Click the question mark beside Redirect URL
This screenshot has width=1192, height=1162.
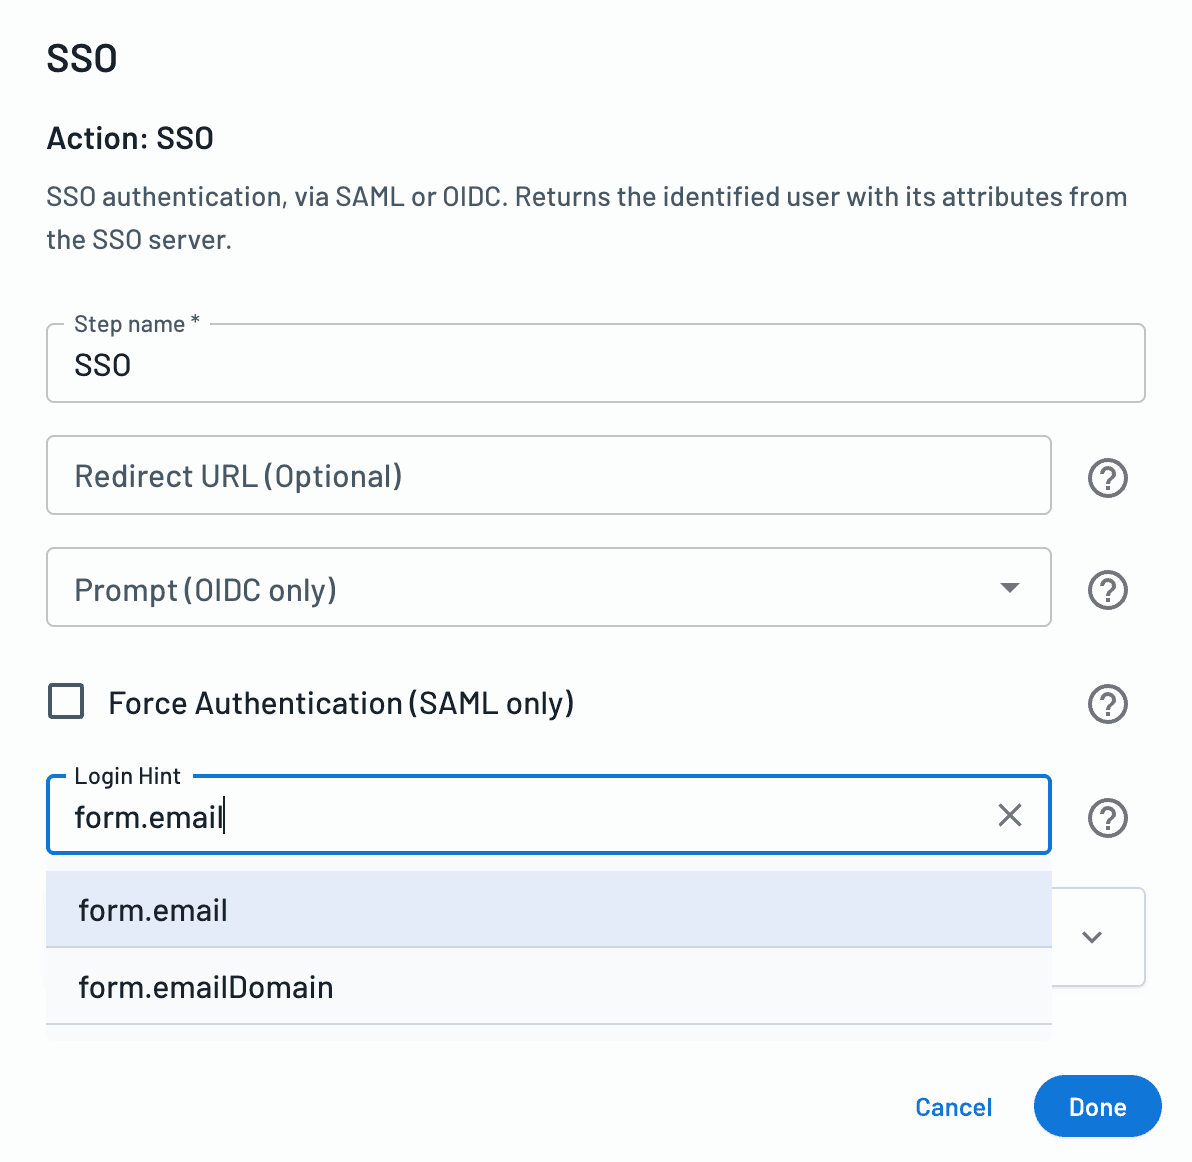click(x=1107, y=478)
